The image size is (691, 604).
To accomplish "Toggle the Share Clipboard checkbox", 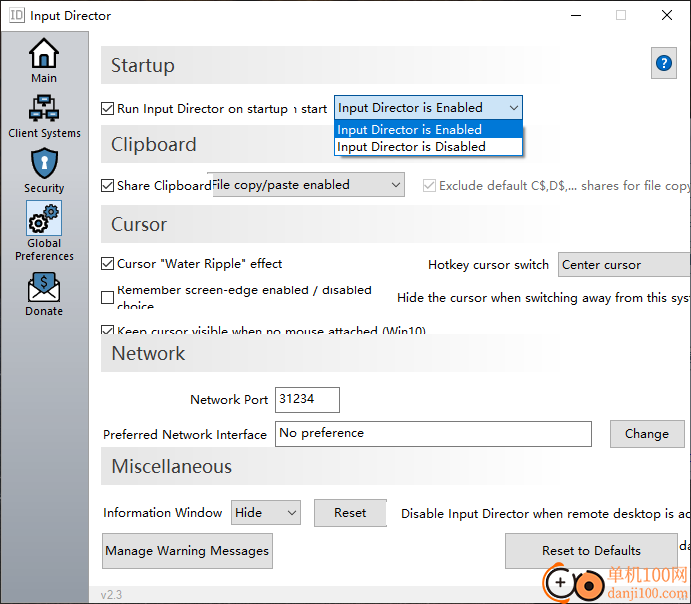I will click(x=108, y=185).
